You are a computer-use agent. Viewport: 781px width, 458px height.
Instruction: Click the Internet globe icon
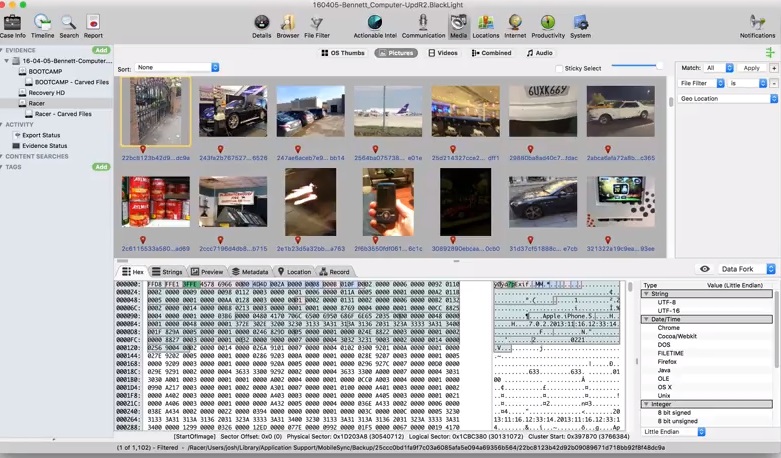tap(515, 21)
